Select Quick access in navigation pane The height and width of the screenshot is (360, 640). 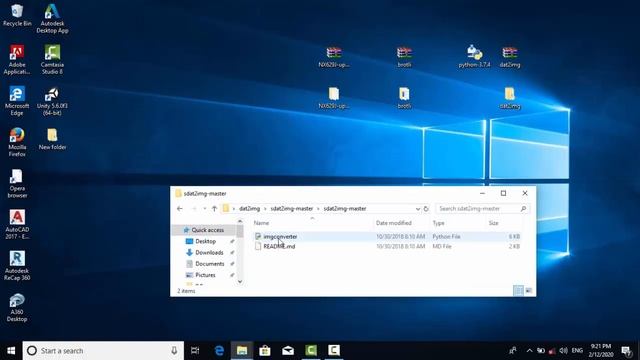[x=207, y=230]
